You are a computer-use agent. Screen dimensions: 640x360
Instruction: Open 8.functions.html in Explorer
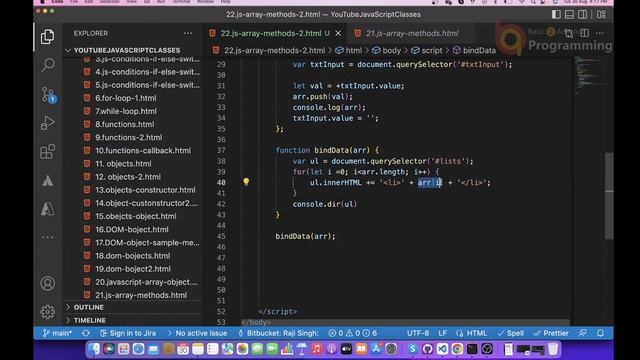coord(124,124)
